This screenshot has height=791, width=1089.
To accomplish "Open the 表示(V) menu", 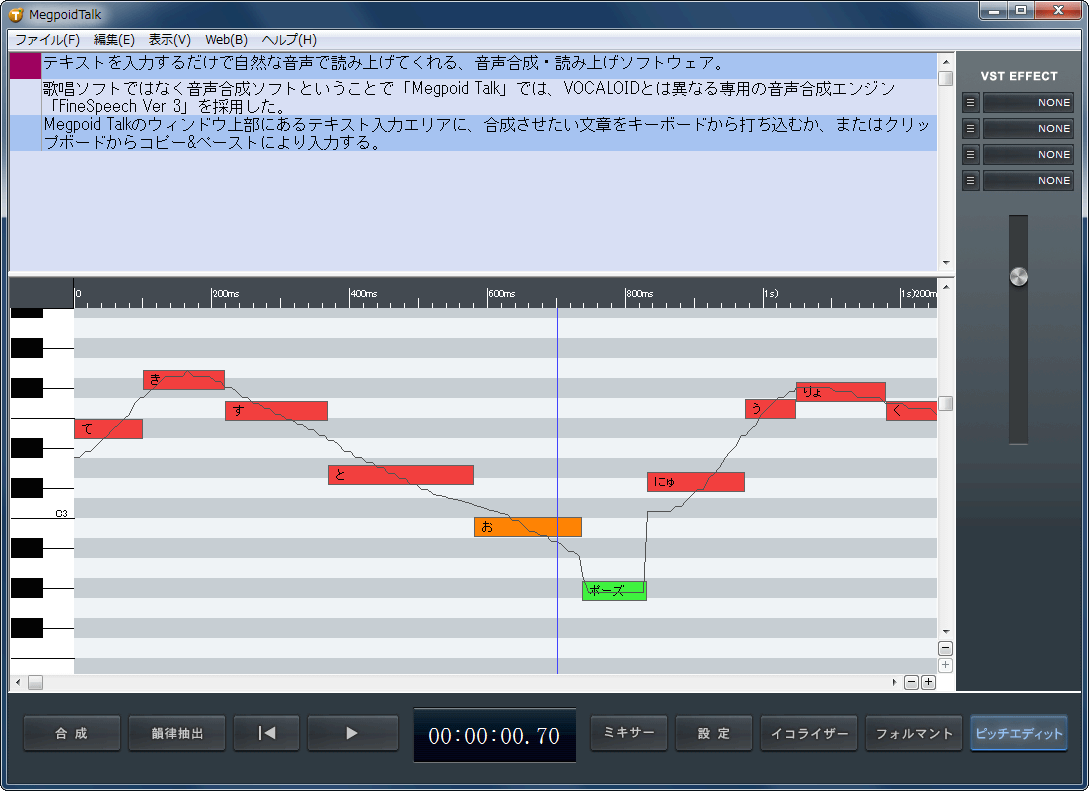I will click(x=169, y=40).
